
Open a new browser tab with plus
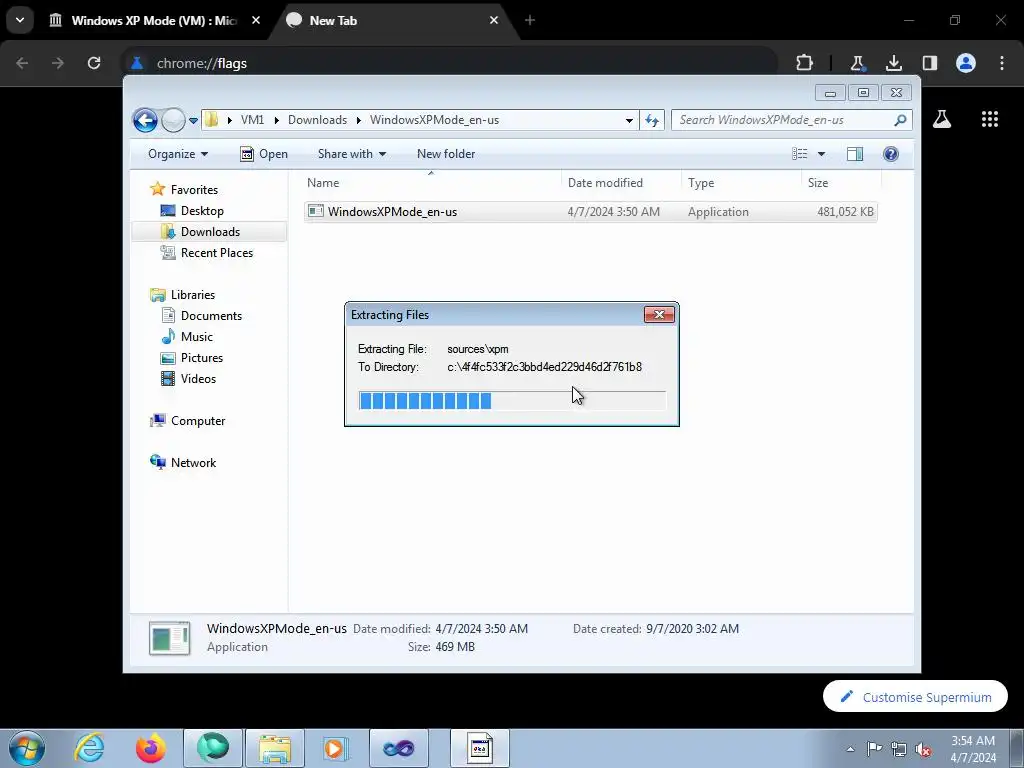tap(530, 20)
